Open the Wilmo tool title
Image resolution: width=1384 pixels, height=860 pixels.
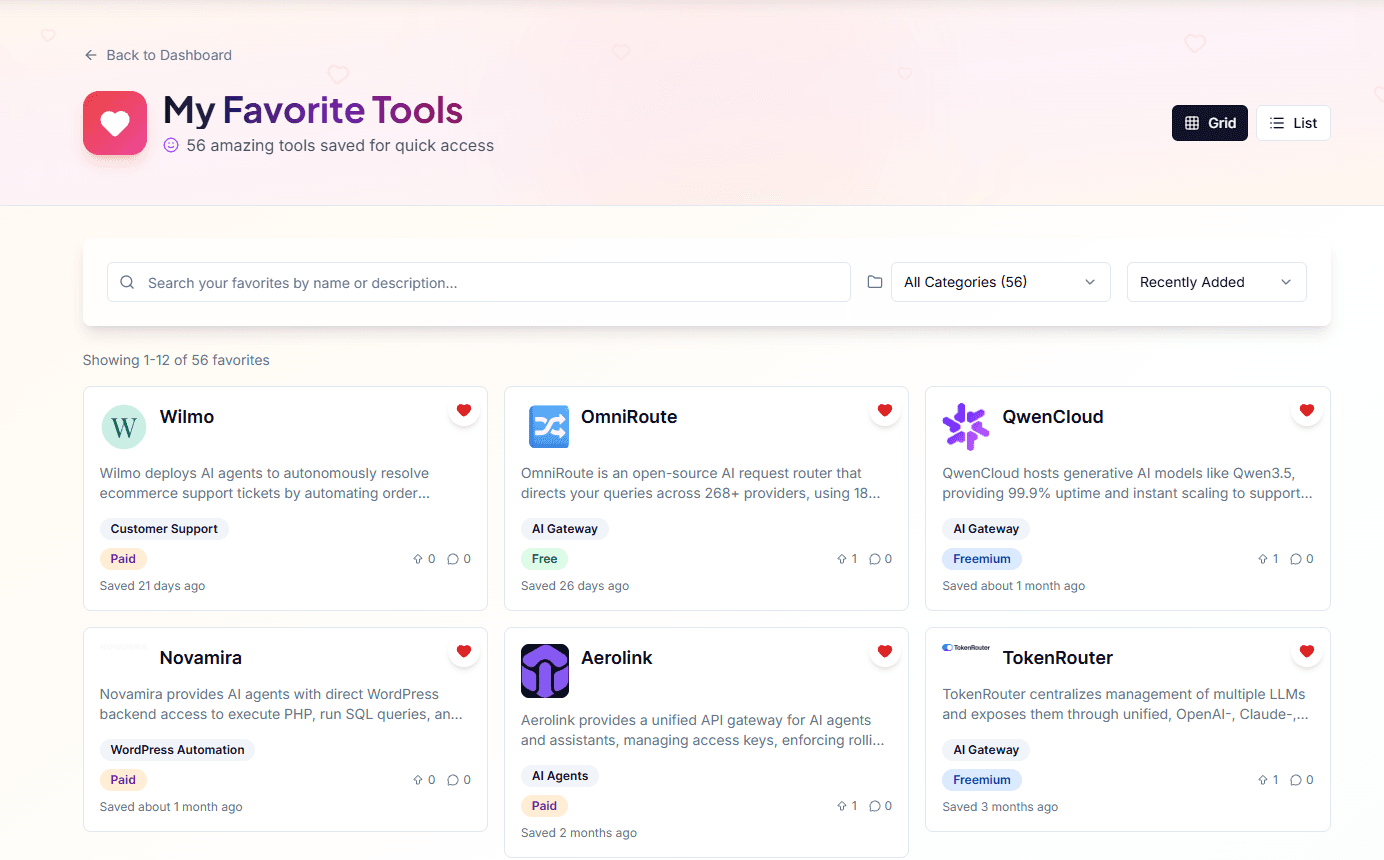[x=187, y=417]
